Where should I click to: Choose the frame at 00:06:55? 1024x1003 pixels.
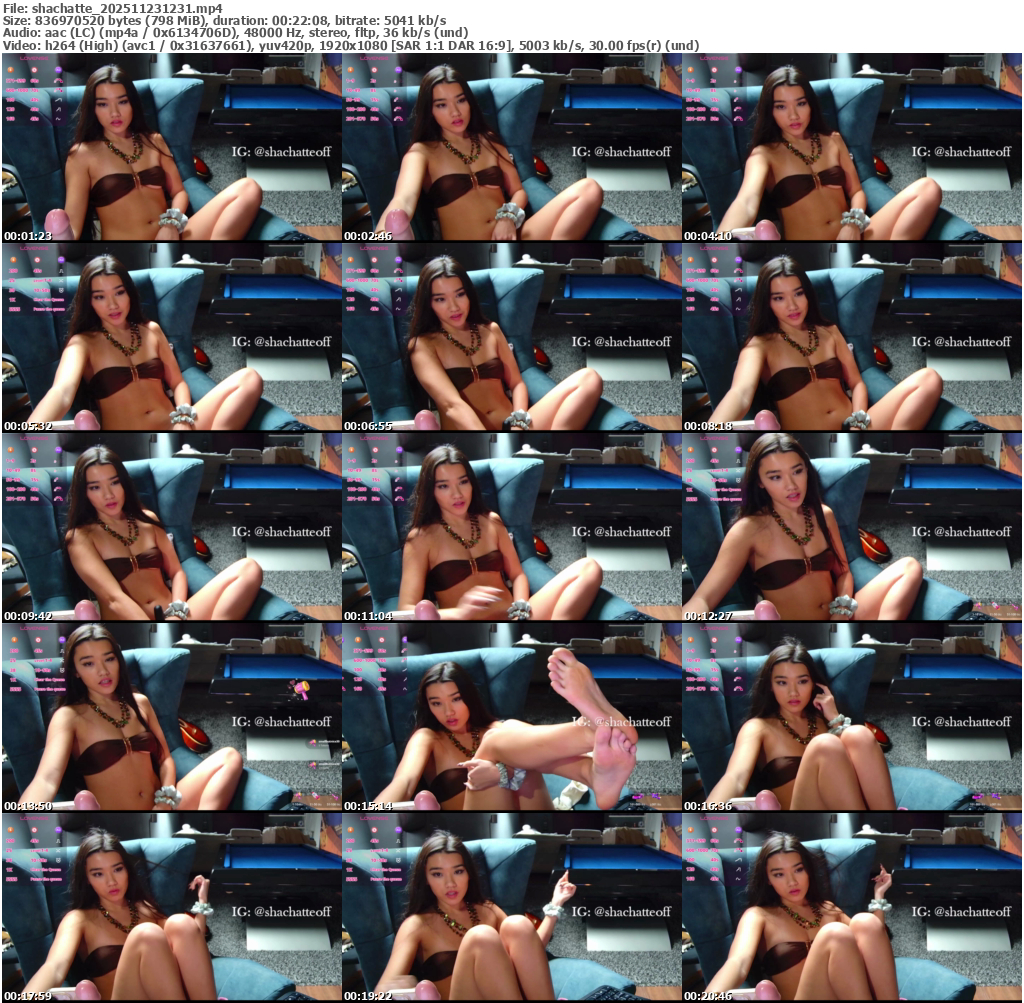512,337
